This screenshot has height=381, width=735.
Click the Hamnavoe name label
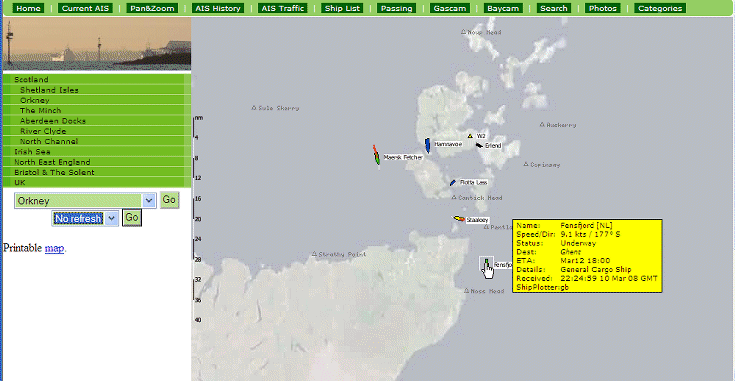(448, 144)
